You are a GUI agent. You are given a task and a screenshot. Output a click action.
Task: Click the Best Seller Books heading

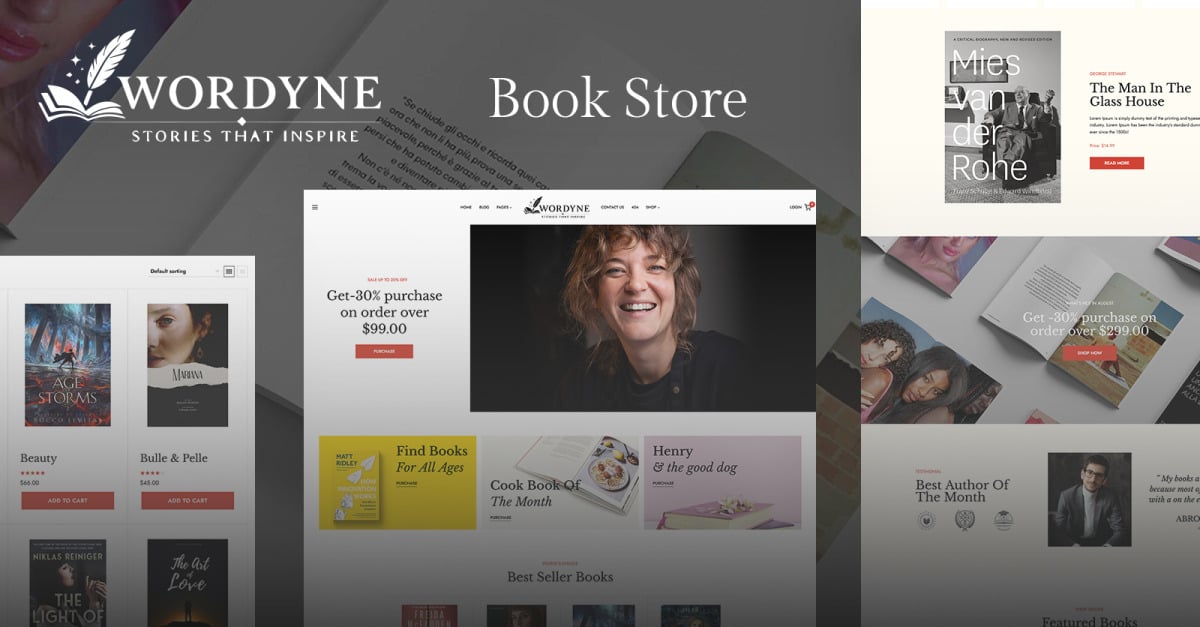[560, 576]
